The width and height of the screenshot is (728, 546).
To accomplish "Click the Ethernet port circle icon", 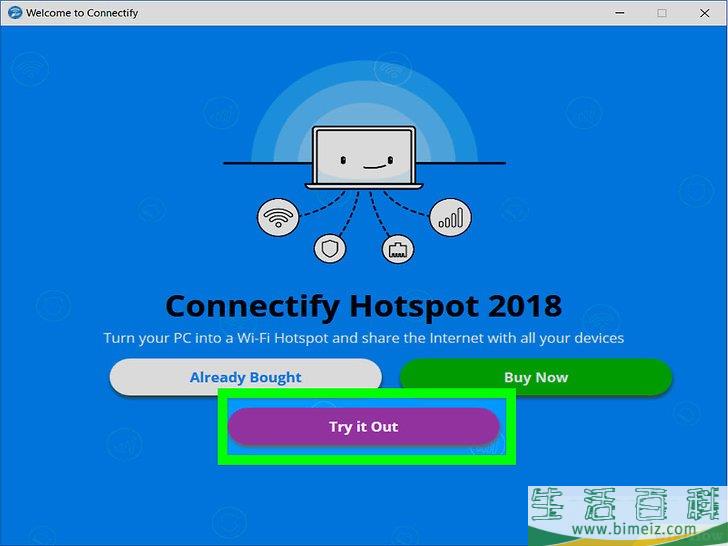I will [398, 249].
